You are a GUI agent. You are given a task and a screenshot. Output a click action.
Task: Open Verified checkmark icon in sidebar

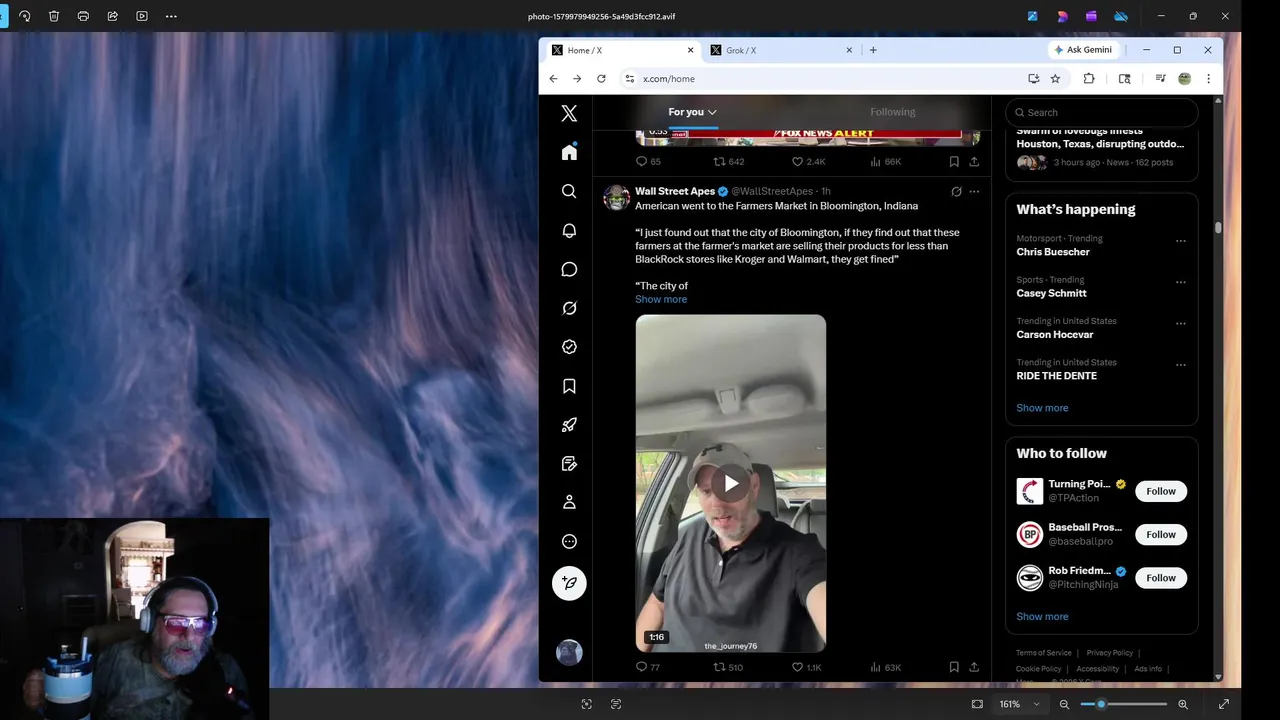click(x=569, y=347)
